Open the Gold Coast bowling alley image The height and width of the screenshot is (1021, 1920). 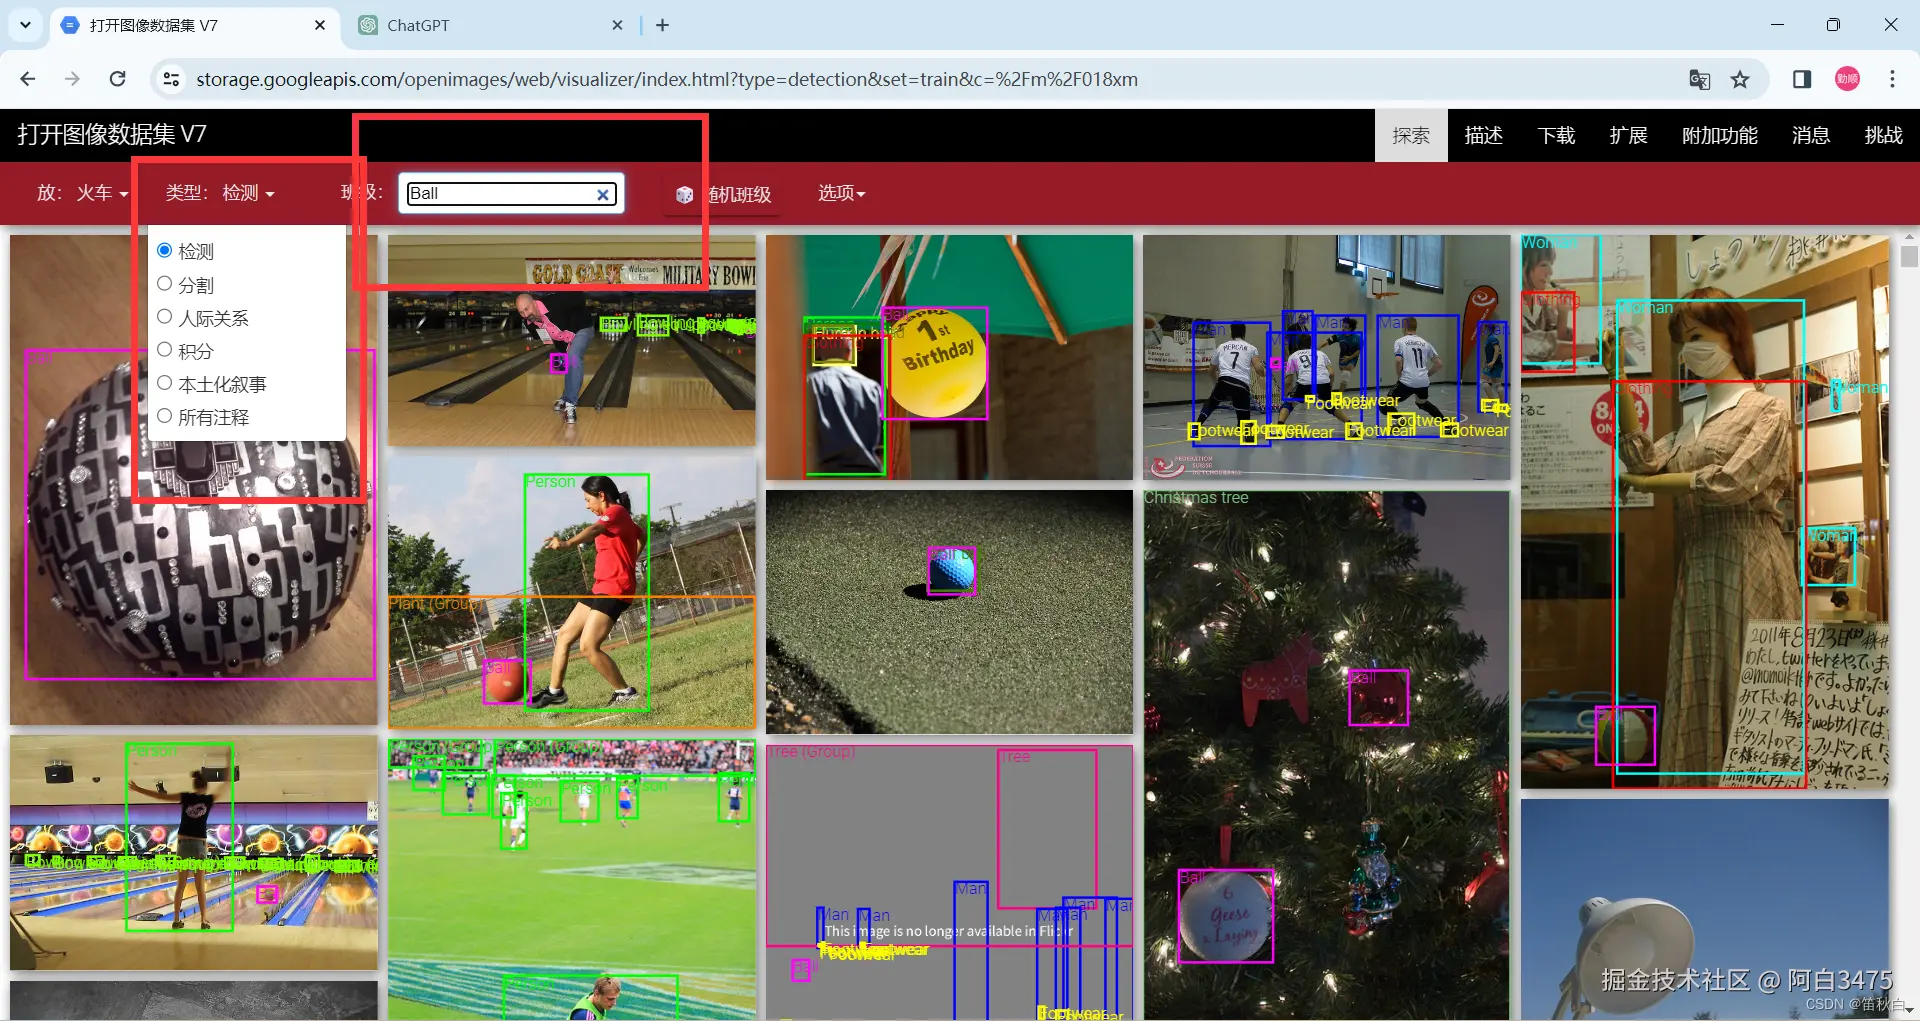571,340
